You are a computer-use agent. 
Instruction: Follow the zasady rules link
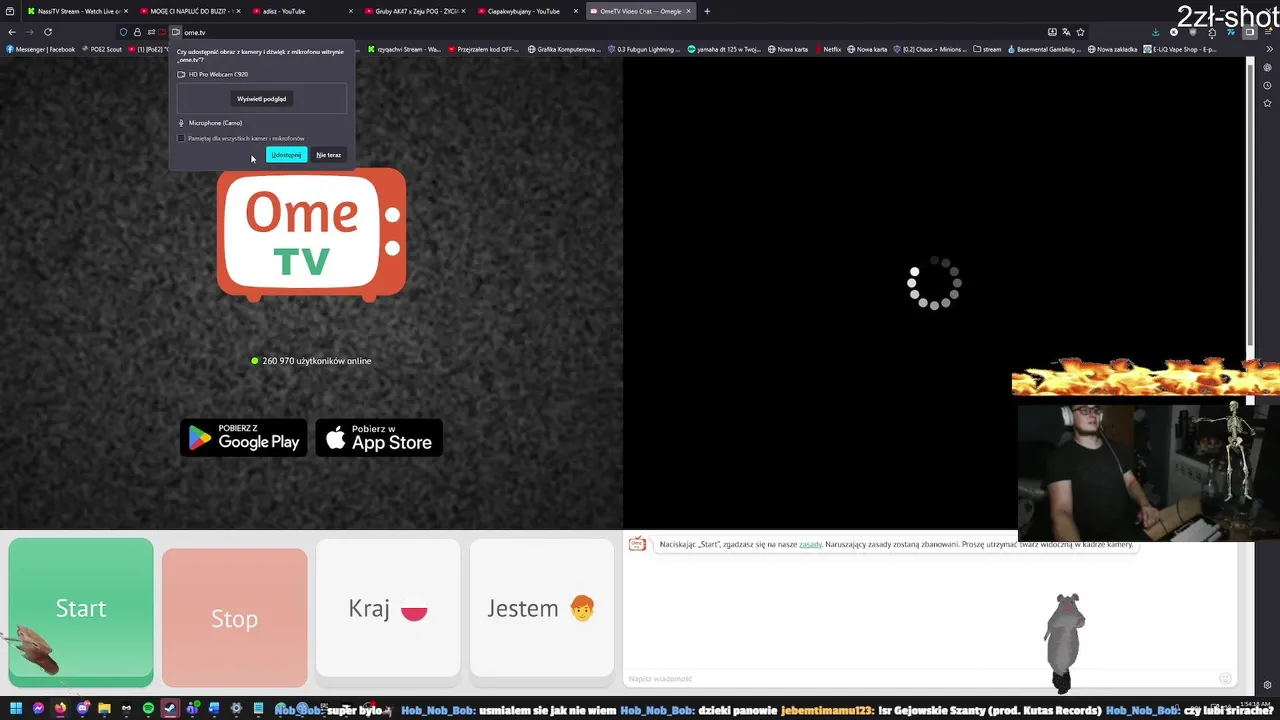(810, 544)
